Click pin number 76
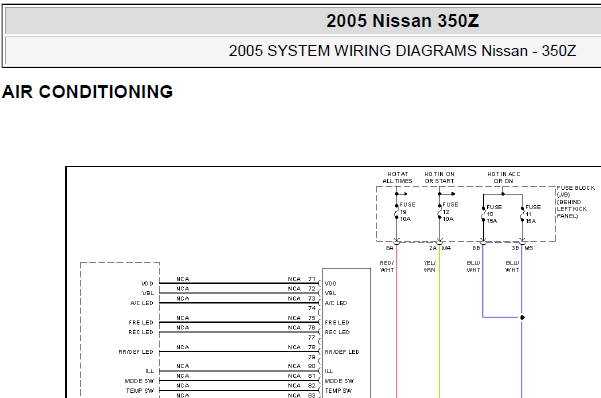This screenshot has width=601, height=398. 312,328
